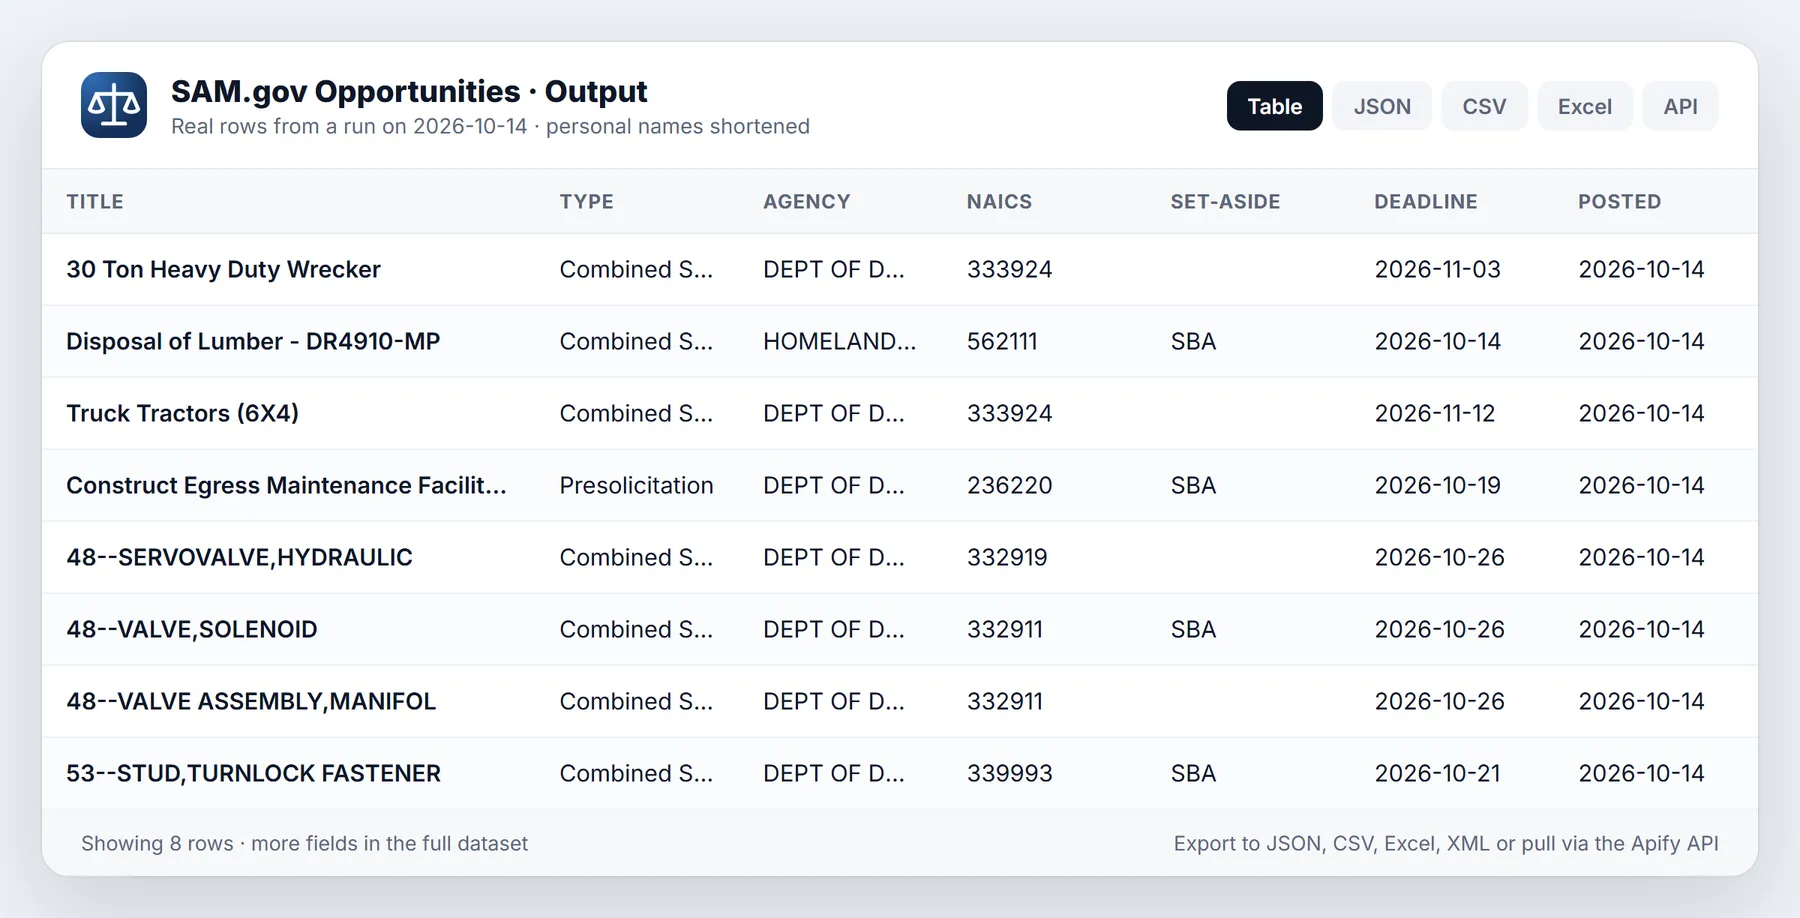Switch to the JSON output tab
Screen dimensions: 1800x918
pos(1382,106)
